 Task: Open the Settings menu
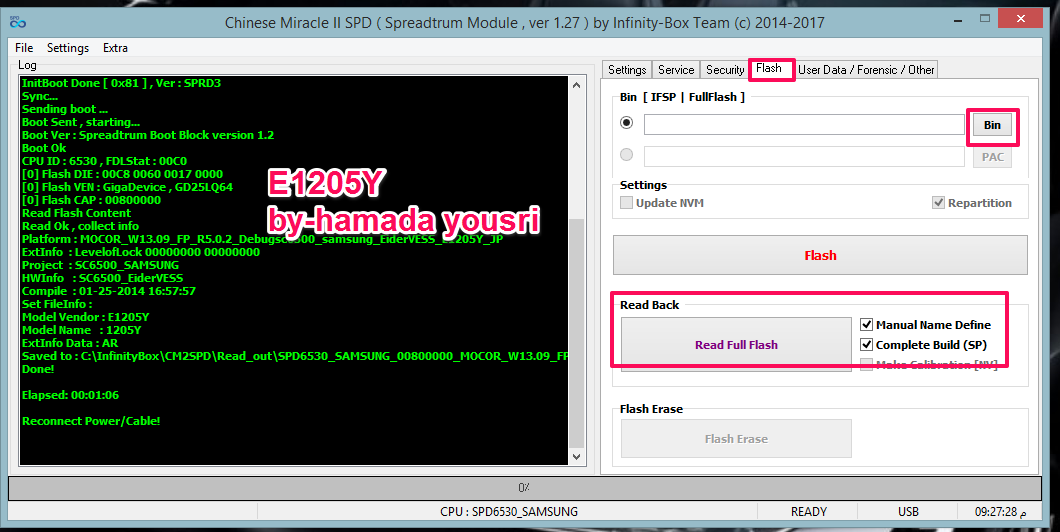68,48
